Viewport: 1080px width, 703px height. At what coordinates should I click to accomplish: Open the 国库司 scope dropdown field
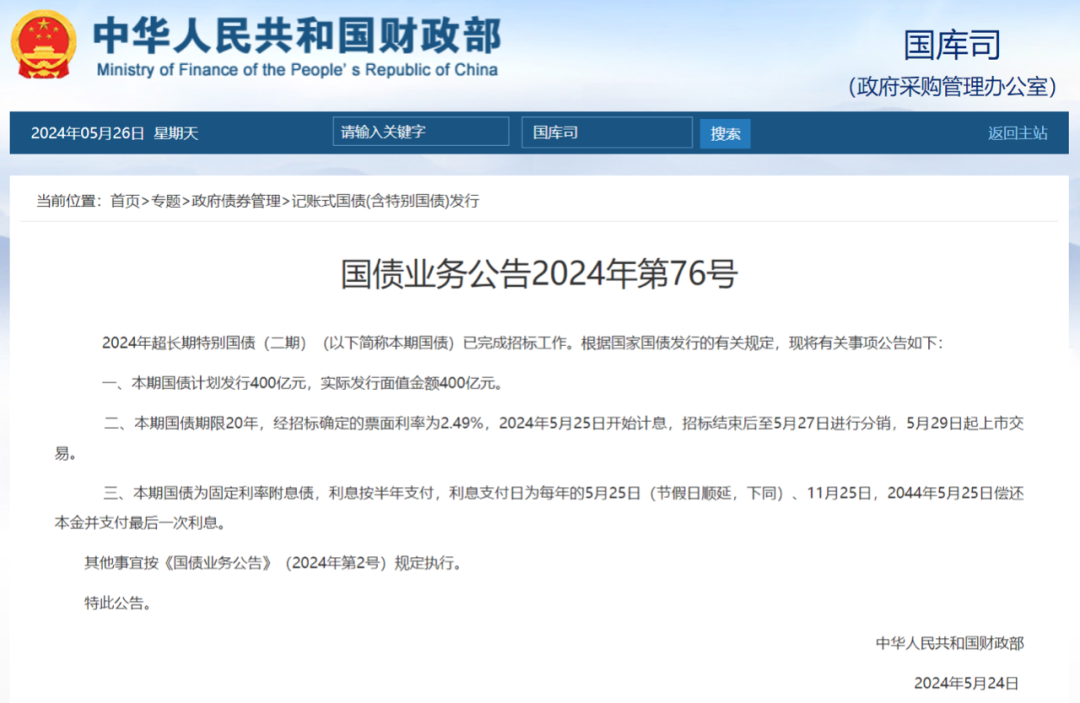click(607, 132)
